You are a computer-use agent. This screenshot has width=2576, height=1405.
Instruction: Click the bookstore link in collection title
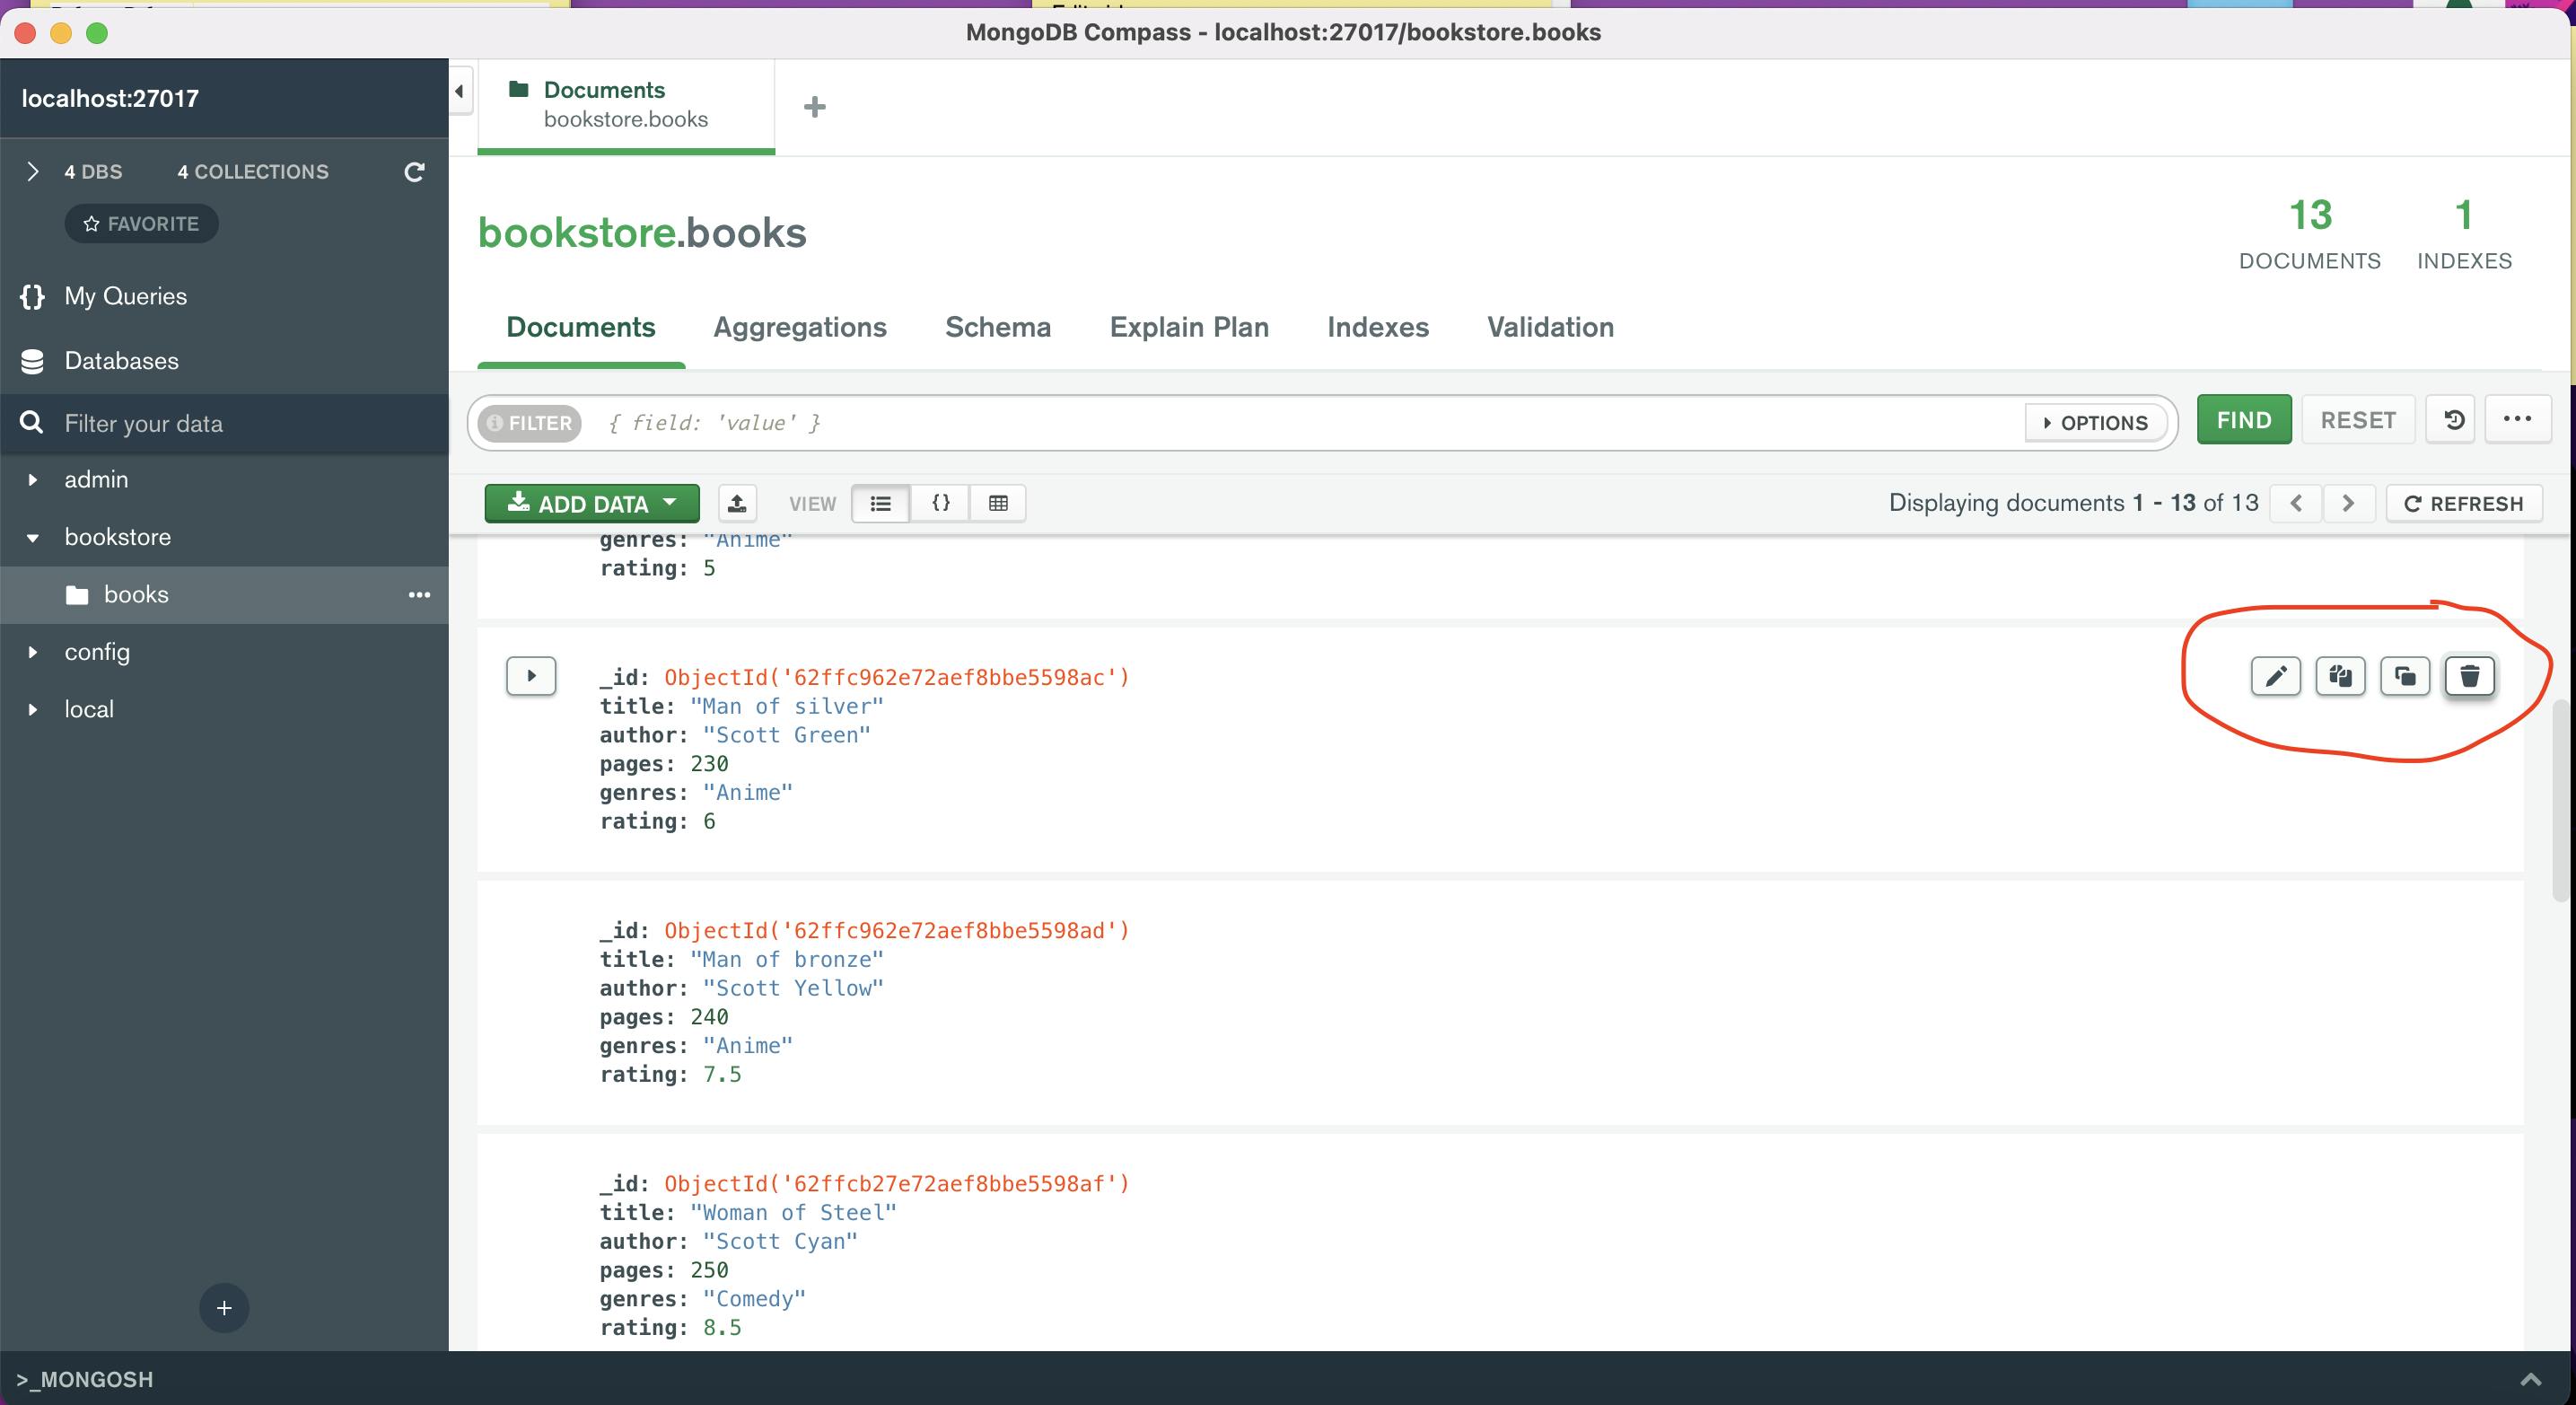point(577,233)
